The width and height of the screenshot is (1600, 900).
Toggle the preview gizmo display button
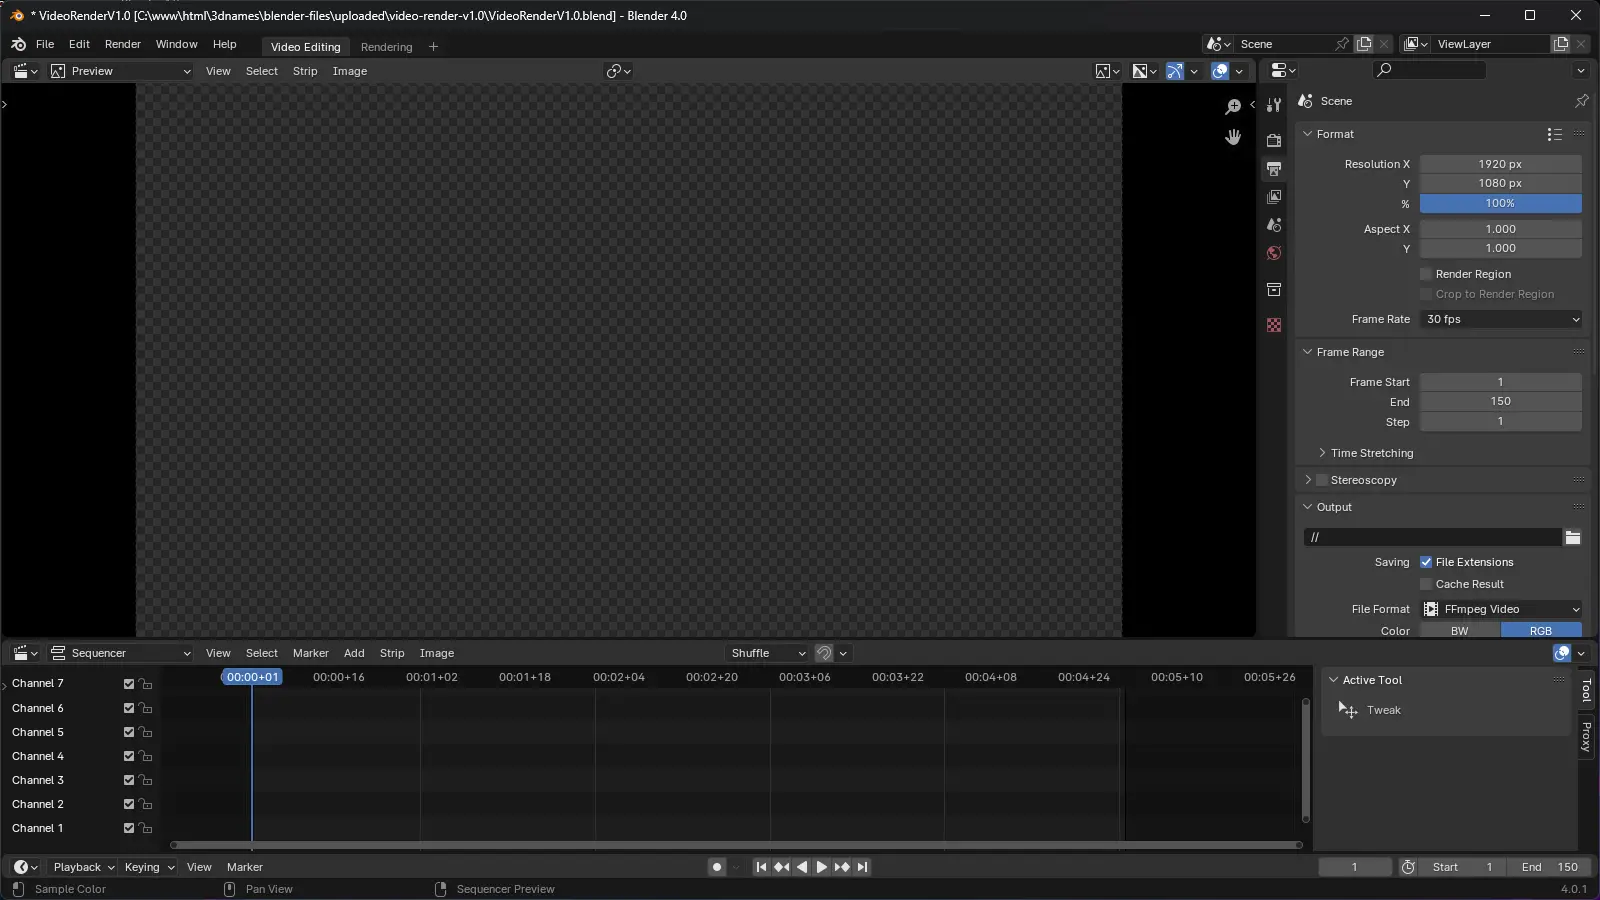pos(1175,71)
